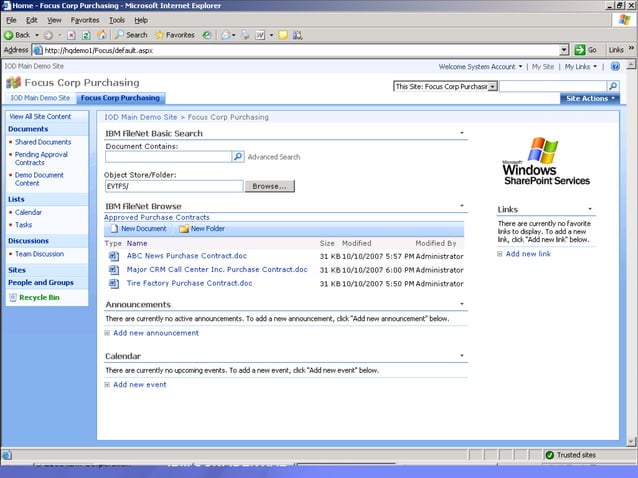Open Major CRM Call Center Inc. Purchase Contract.doc
638x478 pixels.
217,270
